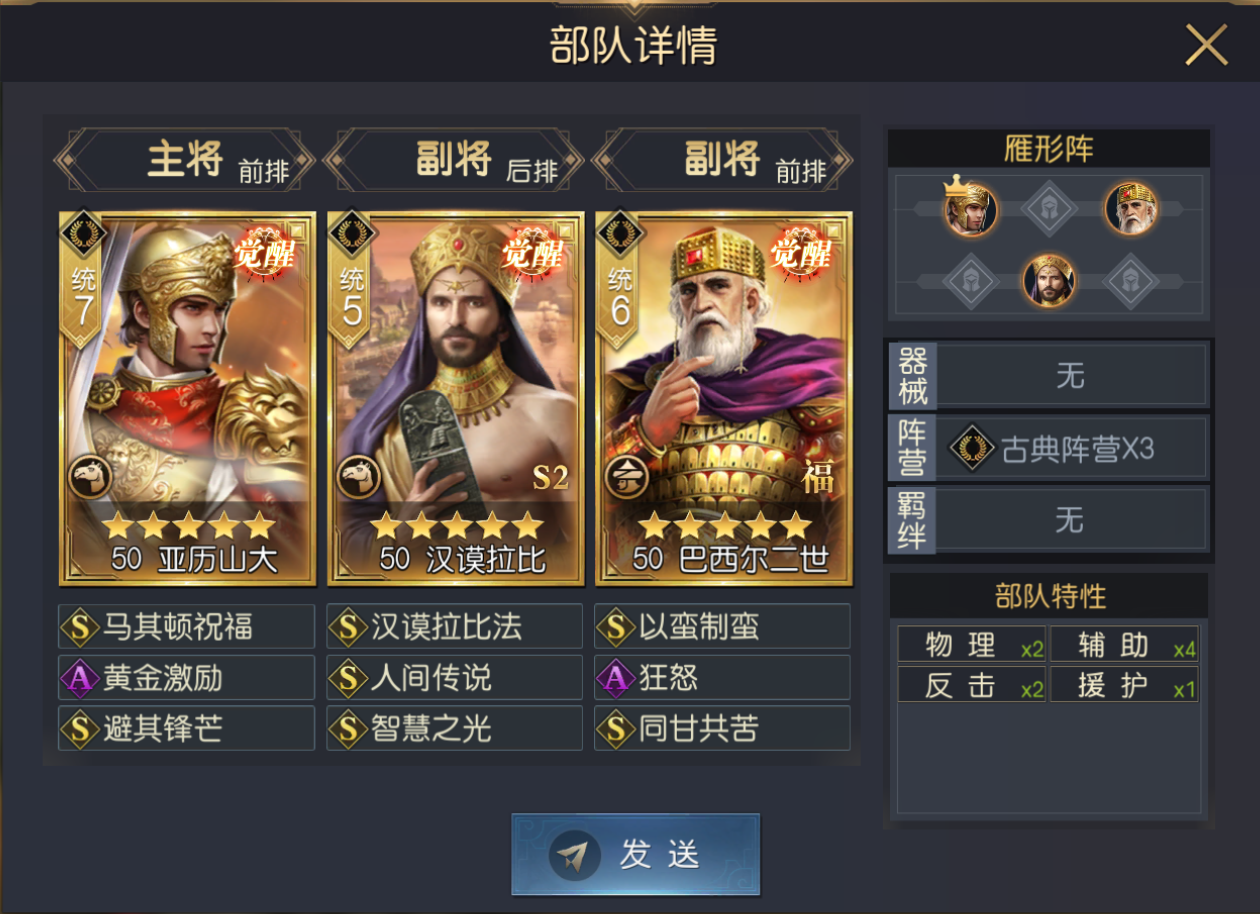Click the 器械 equipment slot
The image size is (1260, 914).
point(1048,376)
